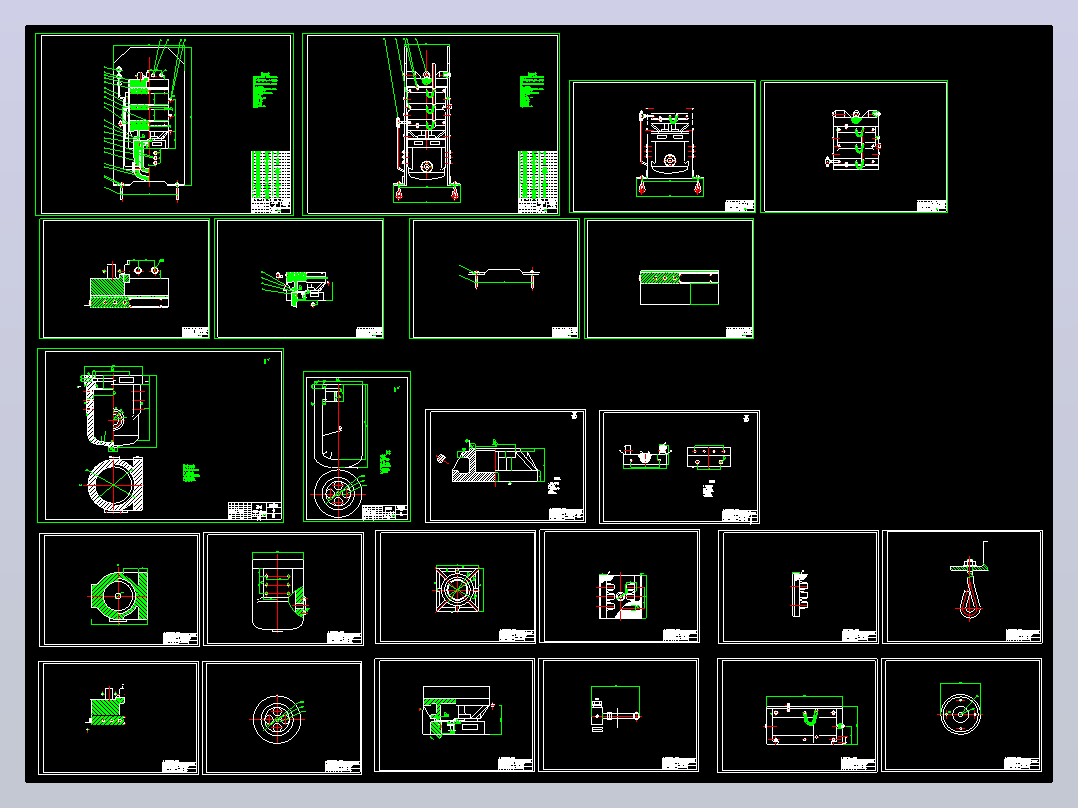The height and width of the screenshot is (808, 1078).
Task: Select the rectangular plate sheet with green U-hook
Action: (798, 715)
